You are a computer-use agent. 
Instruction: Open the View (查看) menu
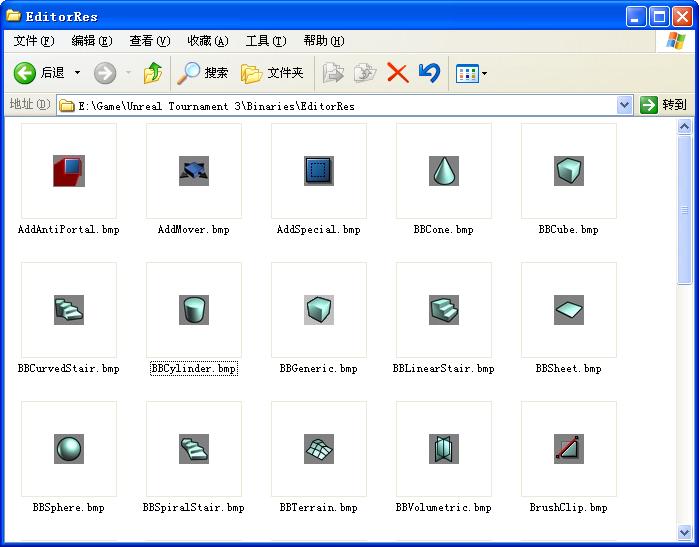click(x=150, y=41)
